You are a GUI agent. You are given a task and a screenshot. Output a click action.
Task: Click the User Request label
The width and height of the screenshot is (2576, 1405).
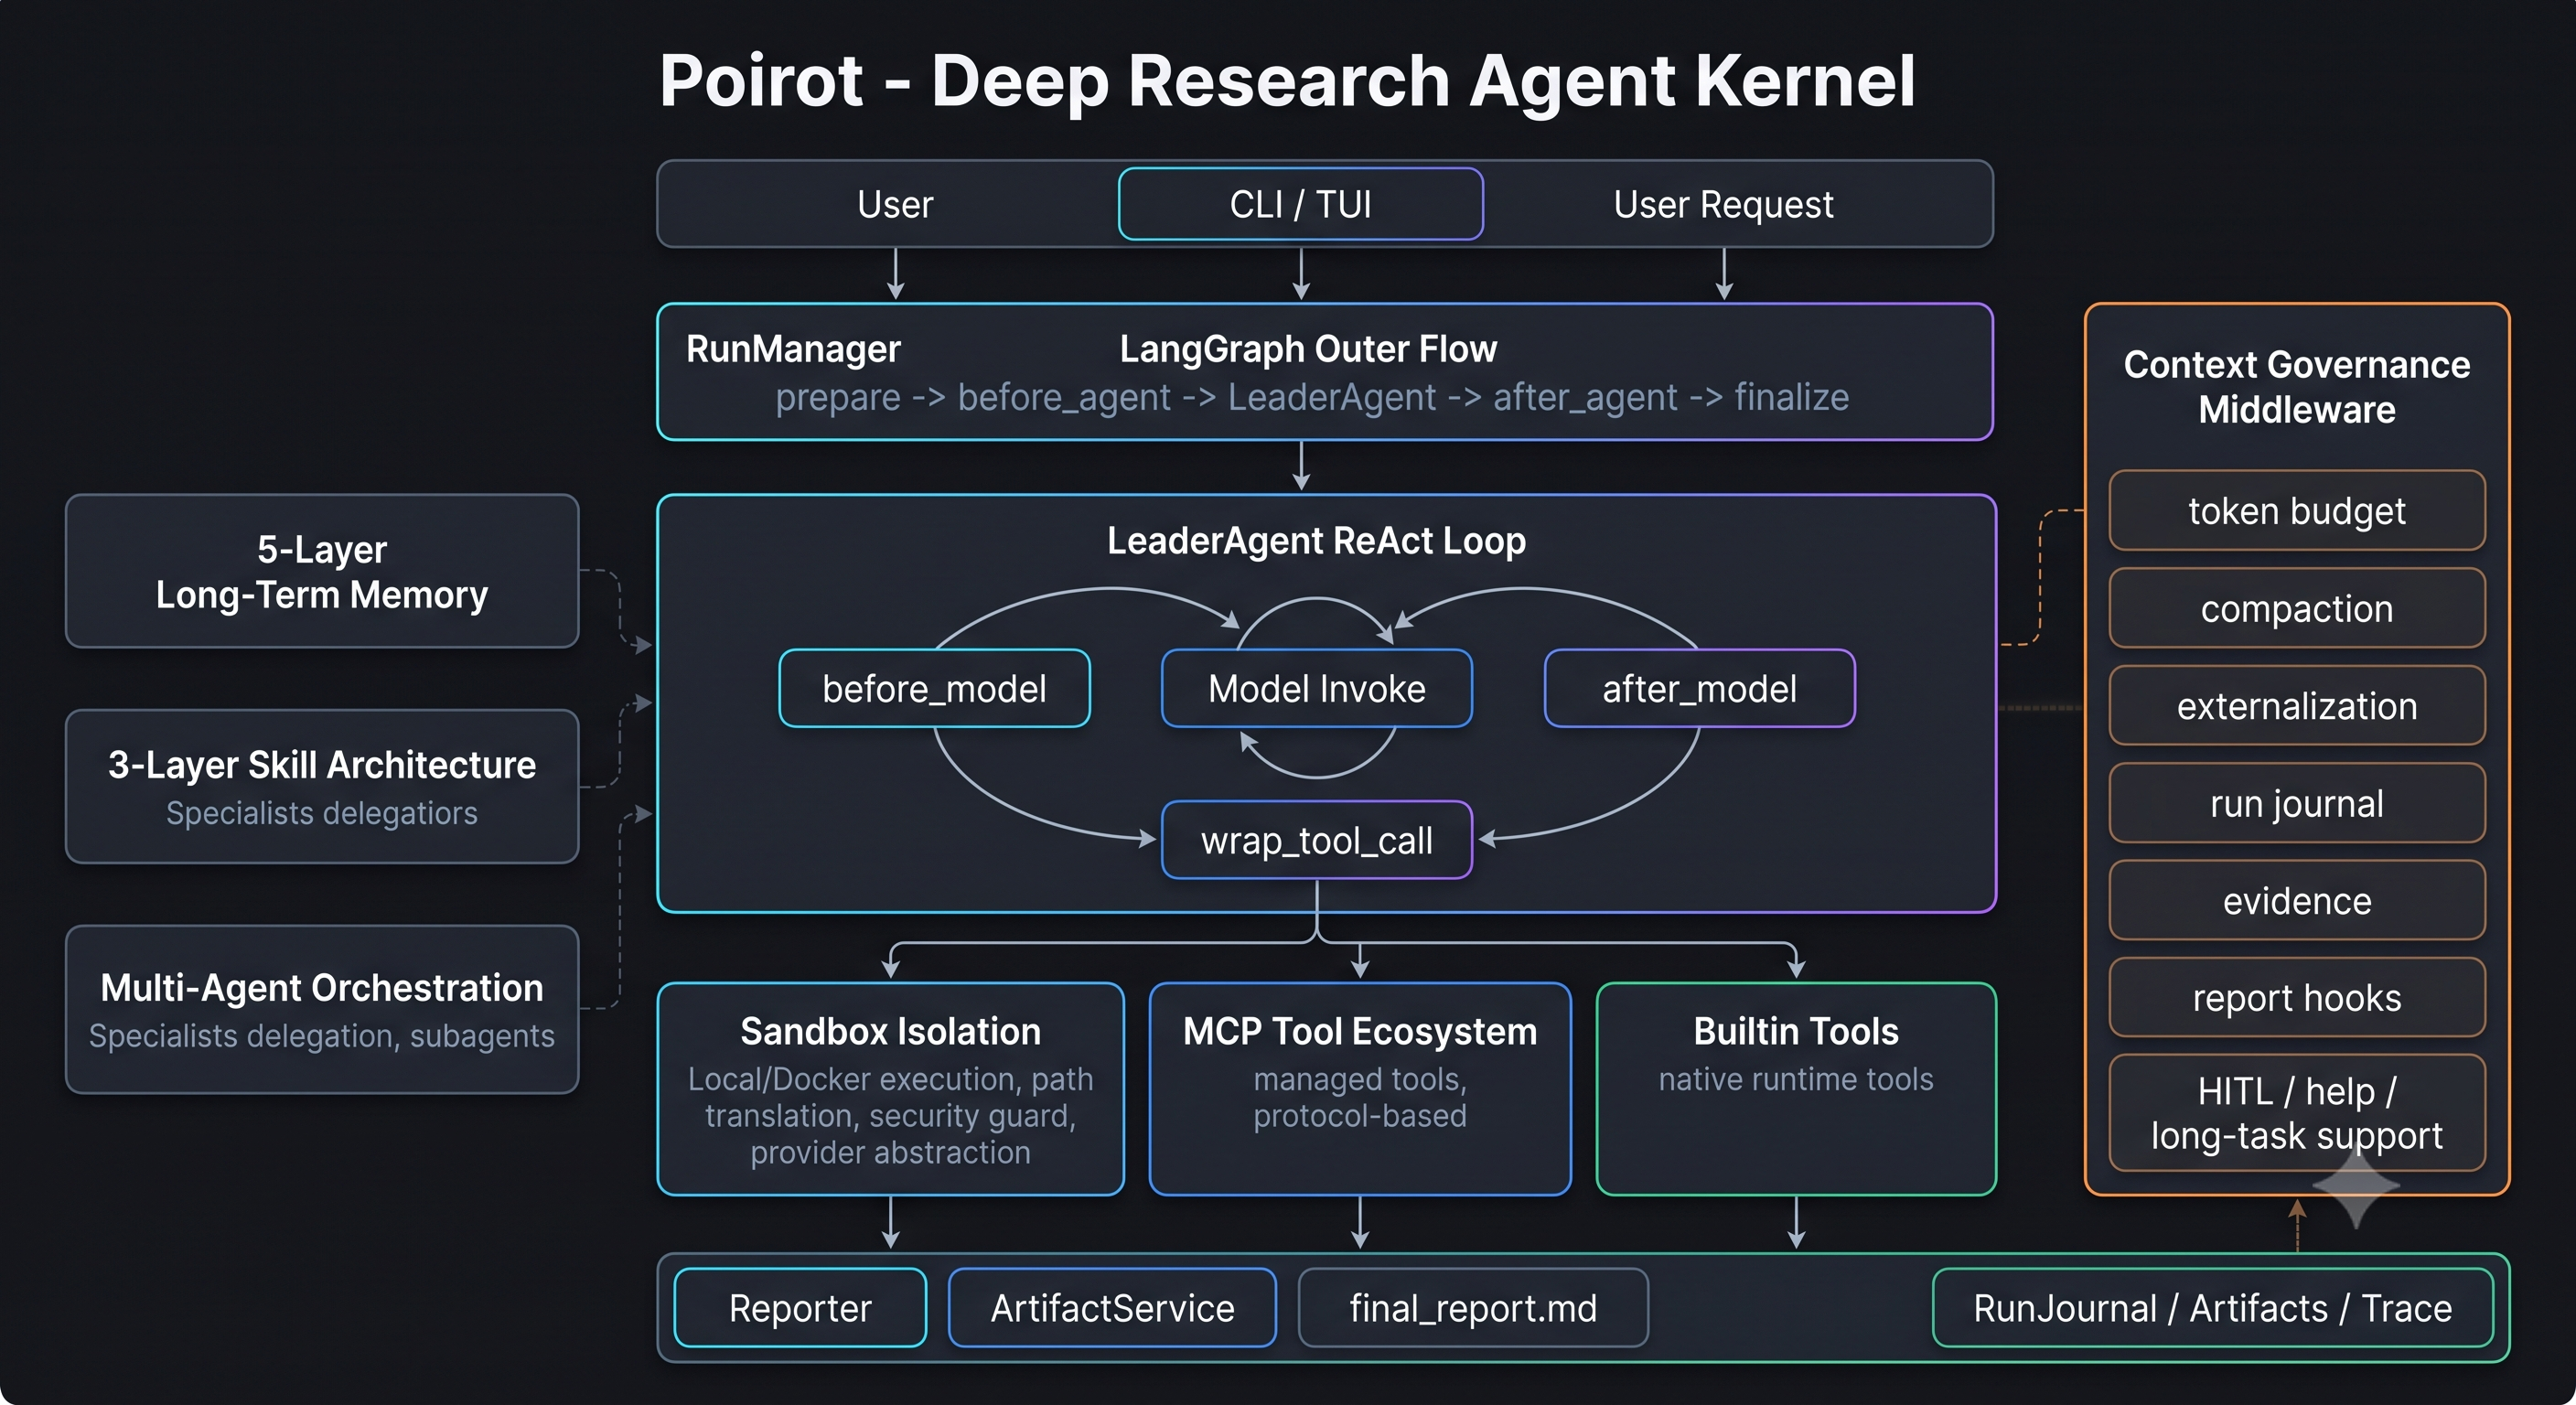tap(1723, 205)
